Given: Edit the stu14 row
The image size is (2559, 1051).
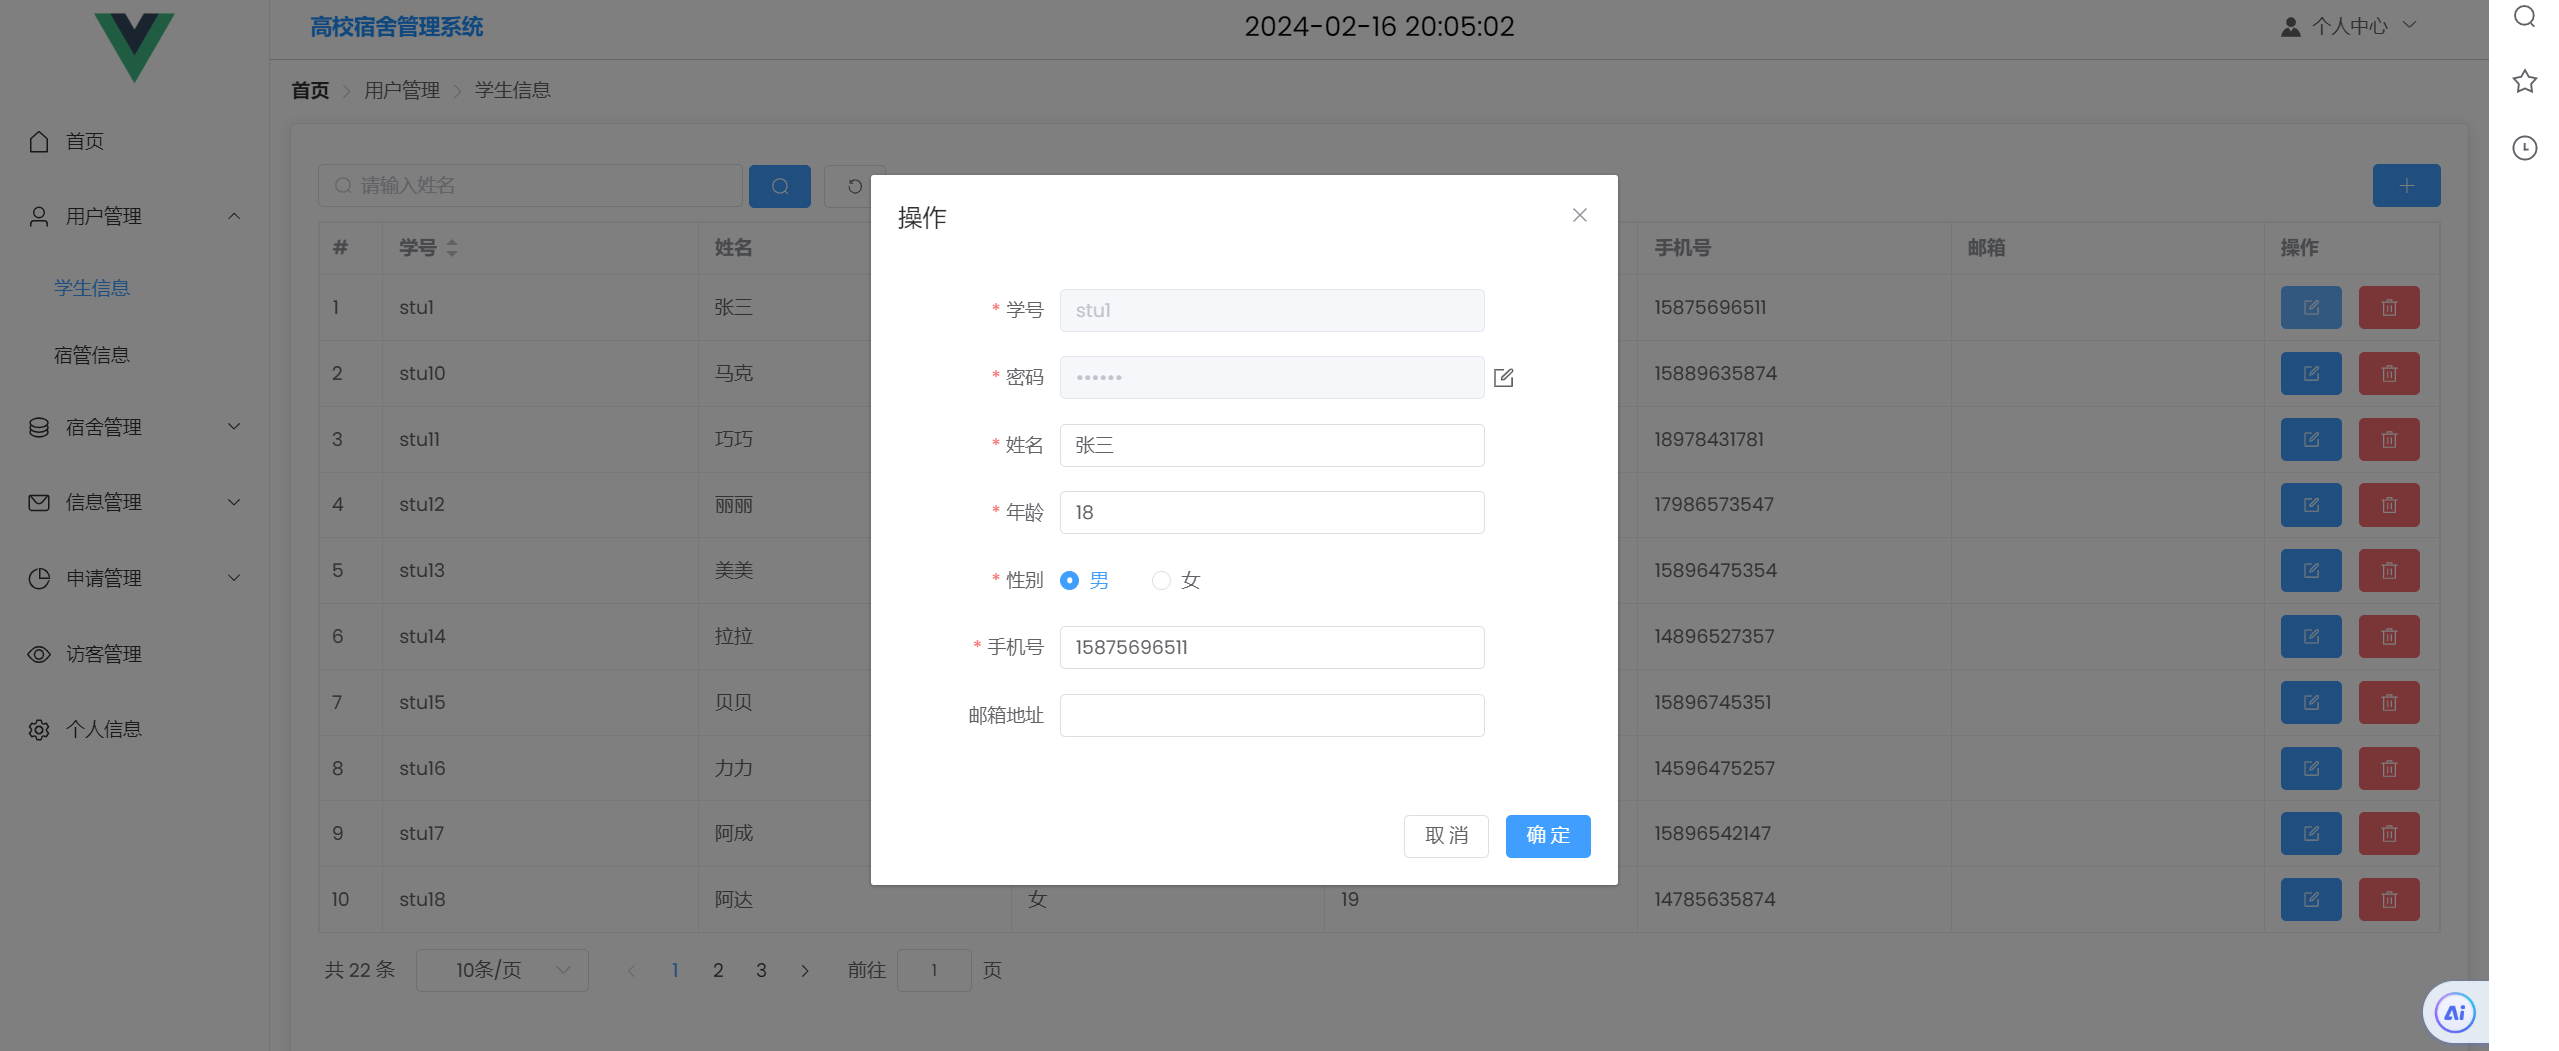Looking at the screenshot, I should (x=2311, y=637).
